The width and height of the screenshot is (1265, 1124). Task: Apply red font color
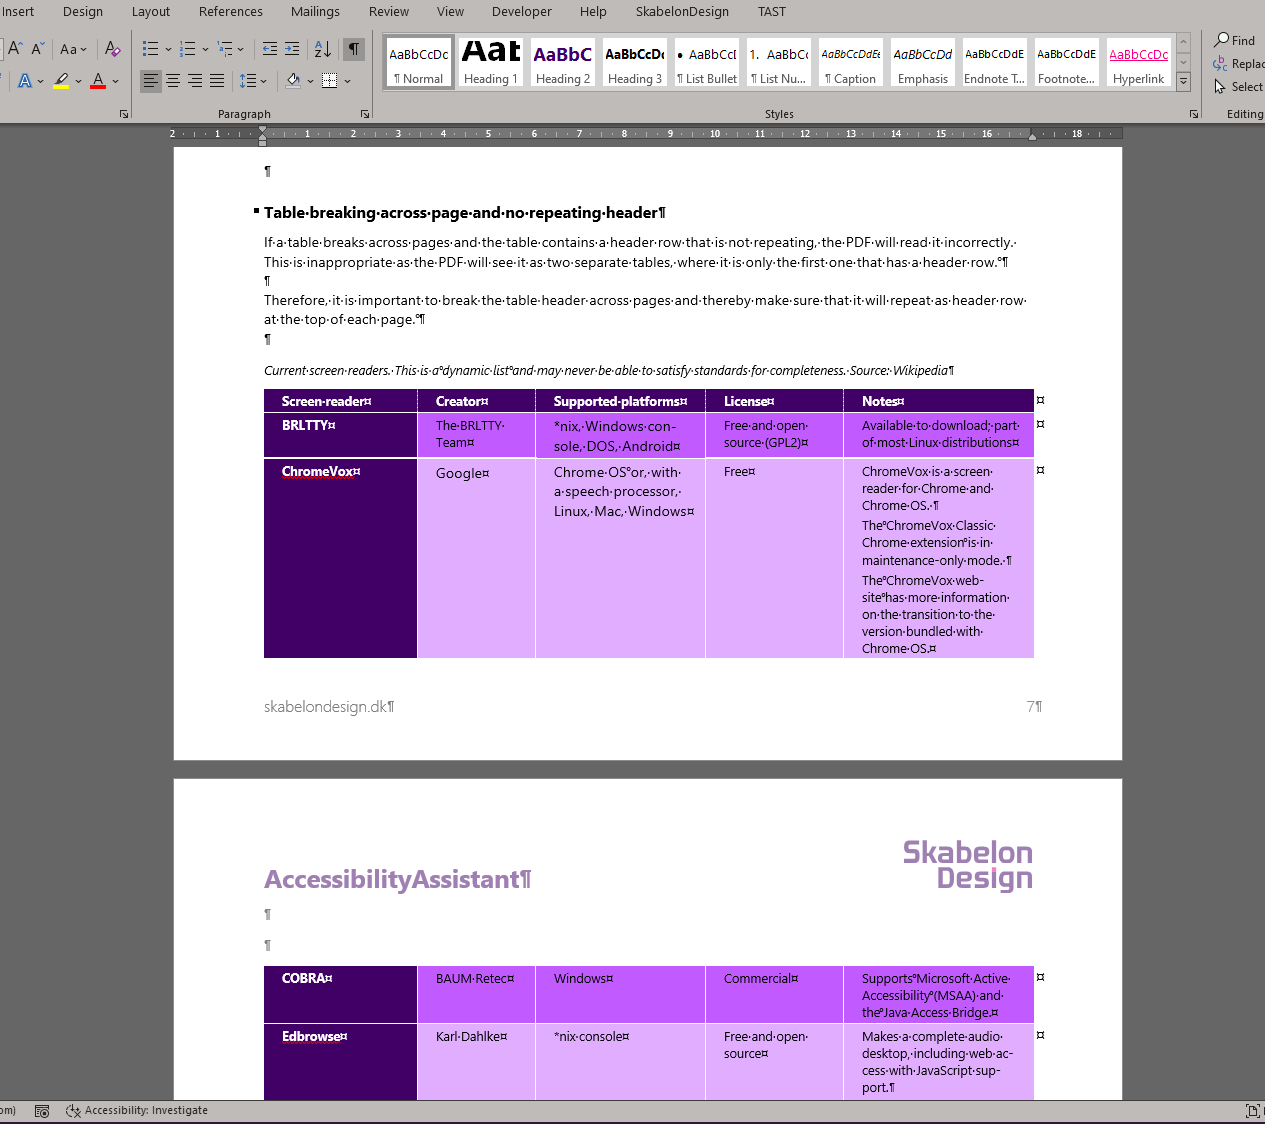click(x=98, y=80)
